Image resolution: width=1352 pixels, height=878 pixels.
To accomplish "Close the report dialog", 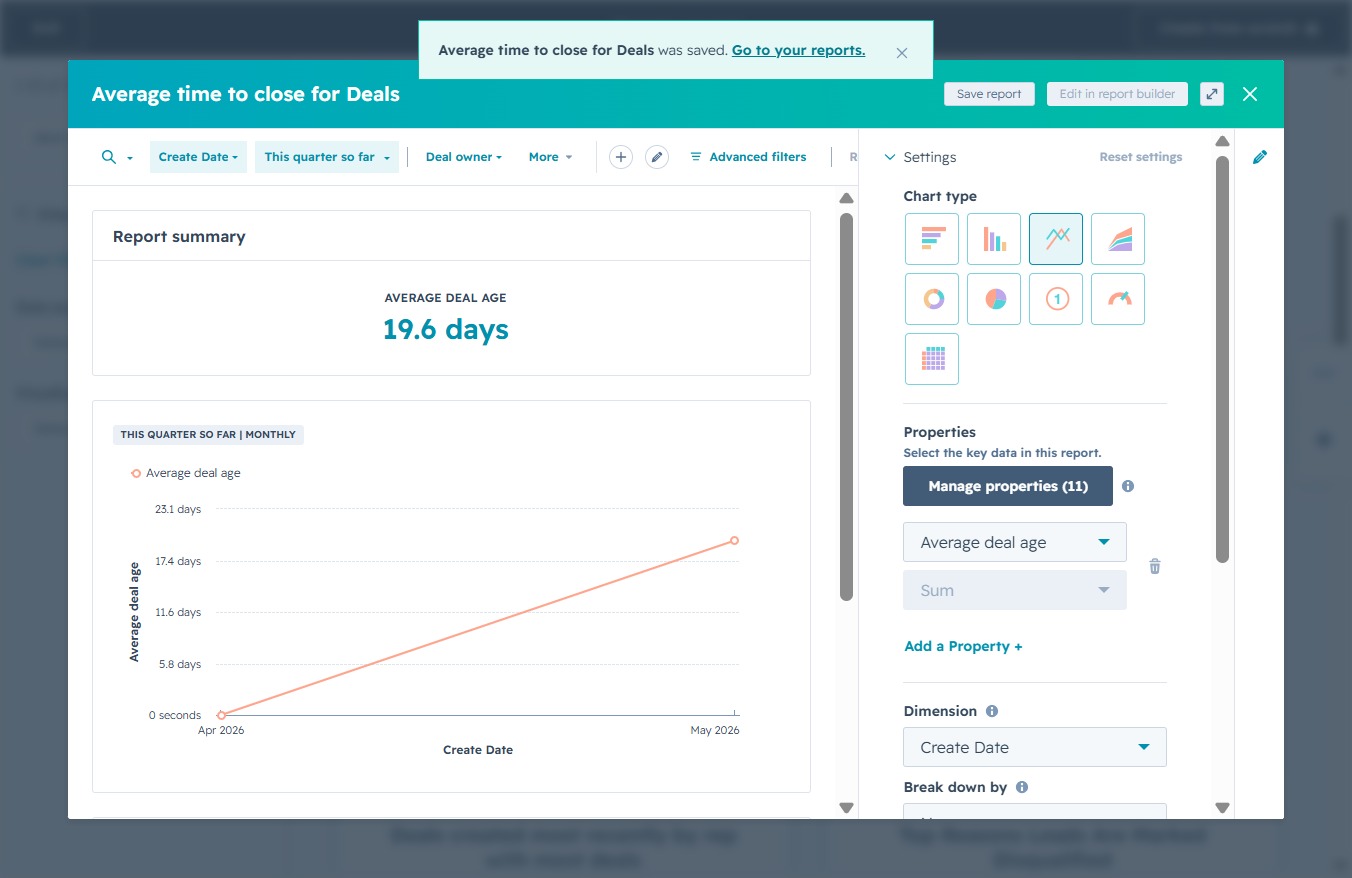I will pyautogui.click(x=1250, y=94).
